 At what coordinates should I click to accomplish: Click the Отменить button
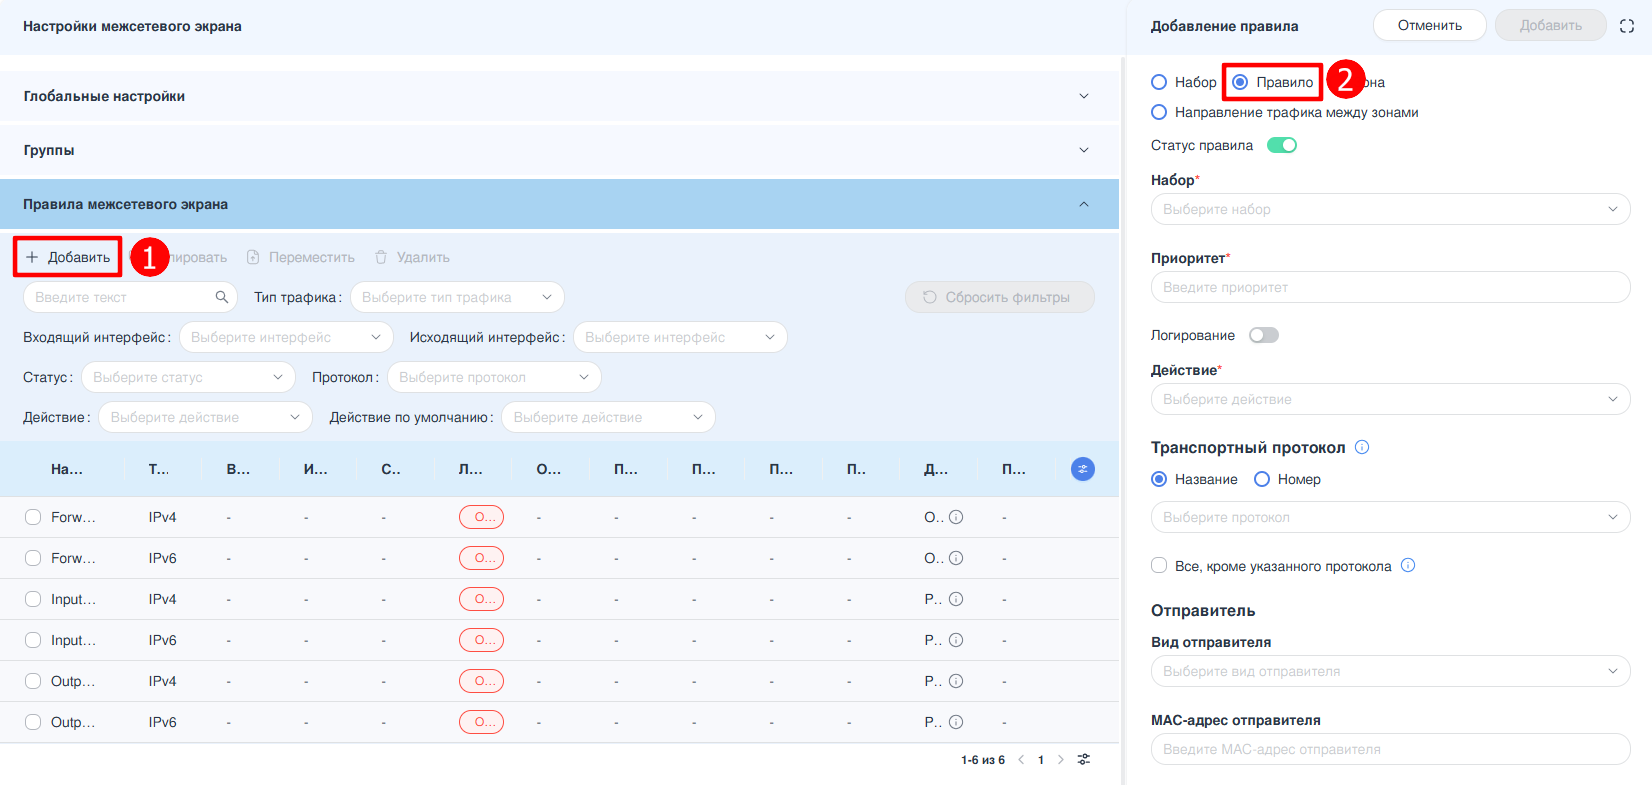pyautogui.click(x=1429, y=26)
